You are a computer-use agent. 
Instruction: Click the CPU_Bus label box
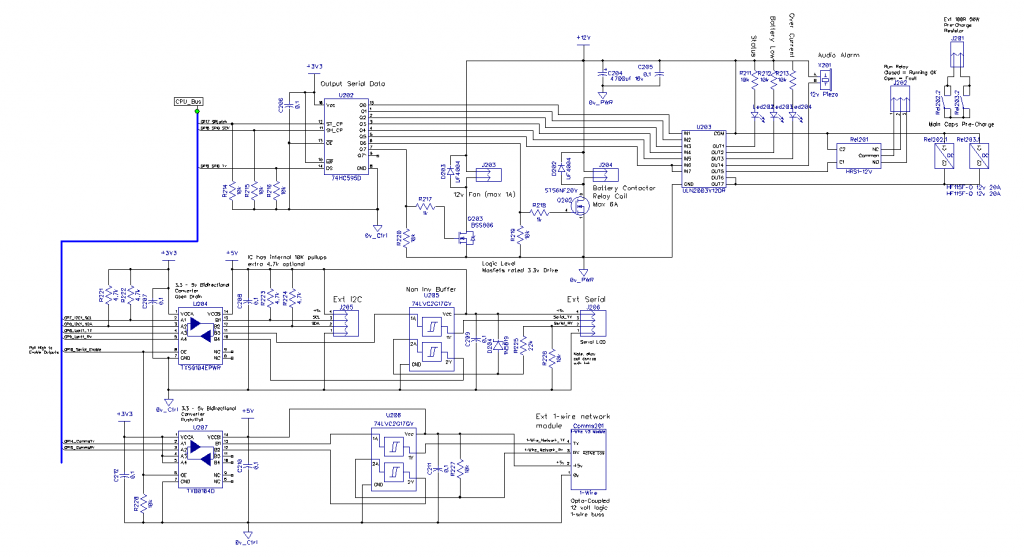[x=190, y=101]
